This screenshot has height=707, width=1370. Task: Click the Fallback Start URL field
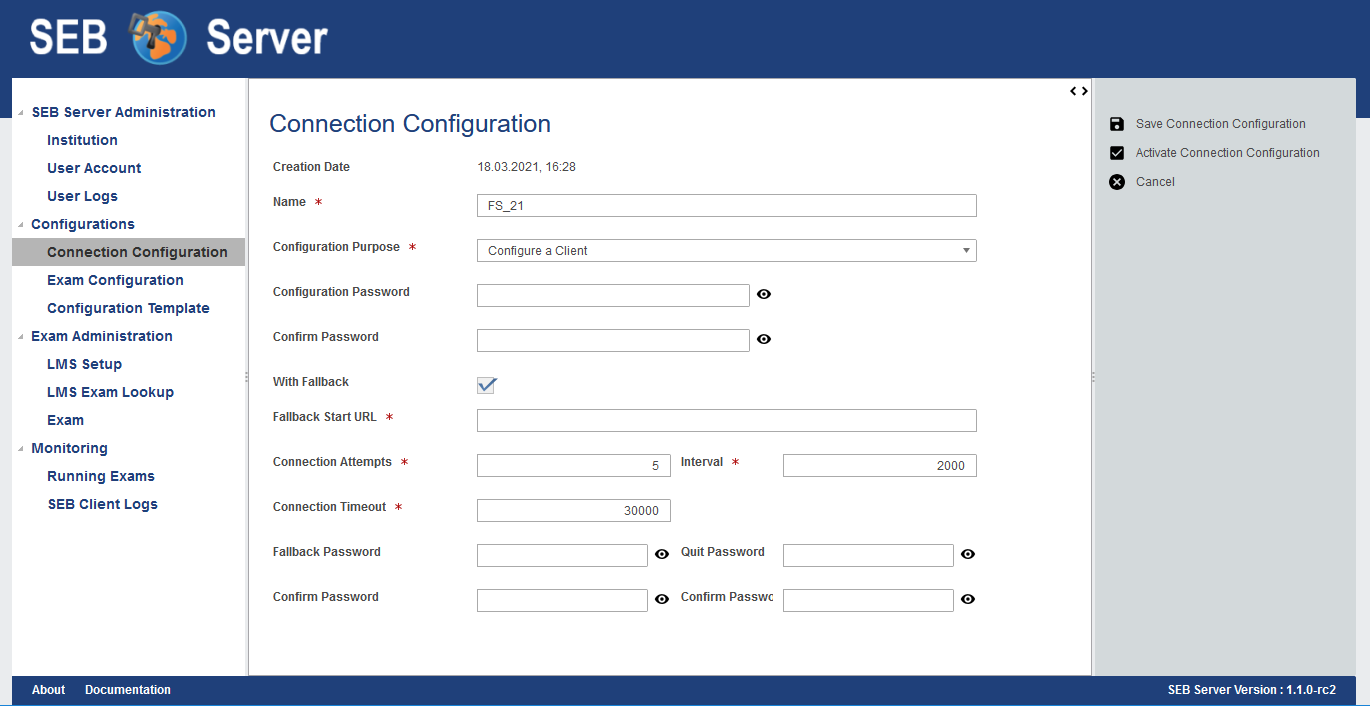click(726, 420)
